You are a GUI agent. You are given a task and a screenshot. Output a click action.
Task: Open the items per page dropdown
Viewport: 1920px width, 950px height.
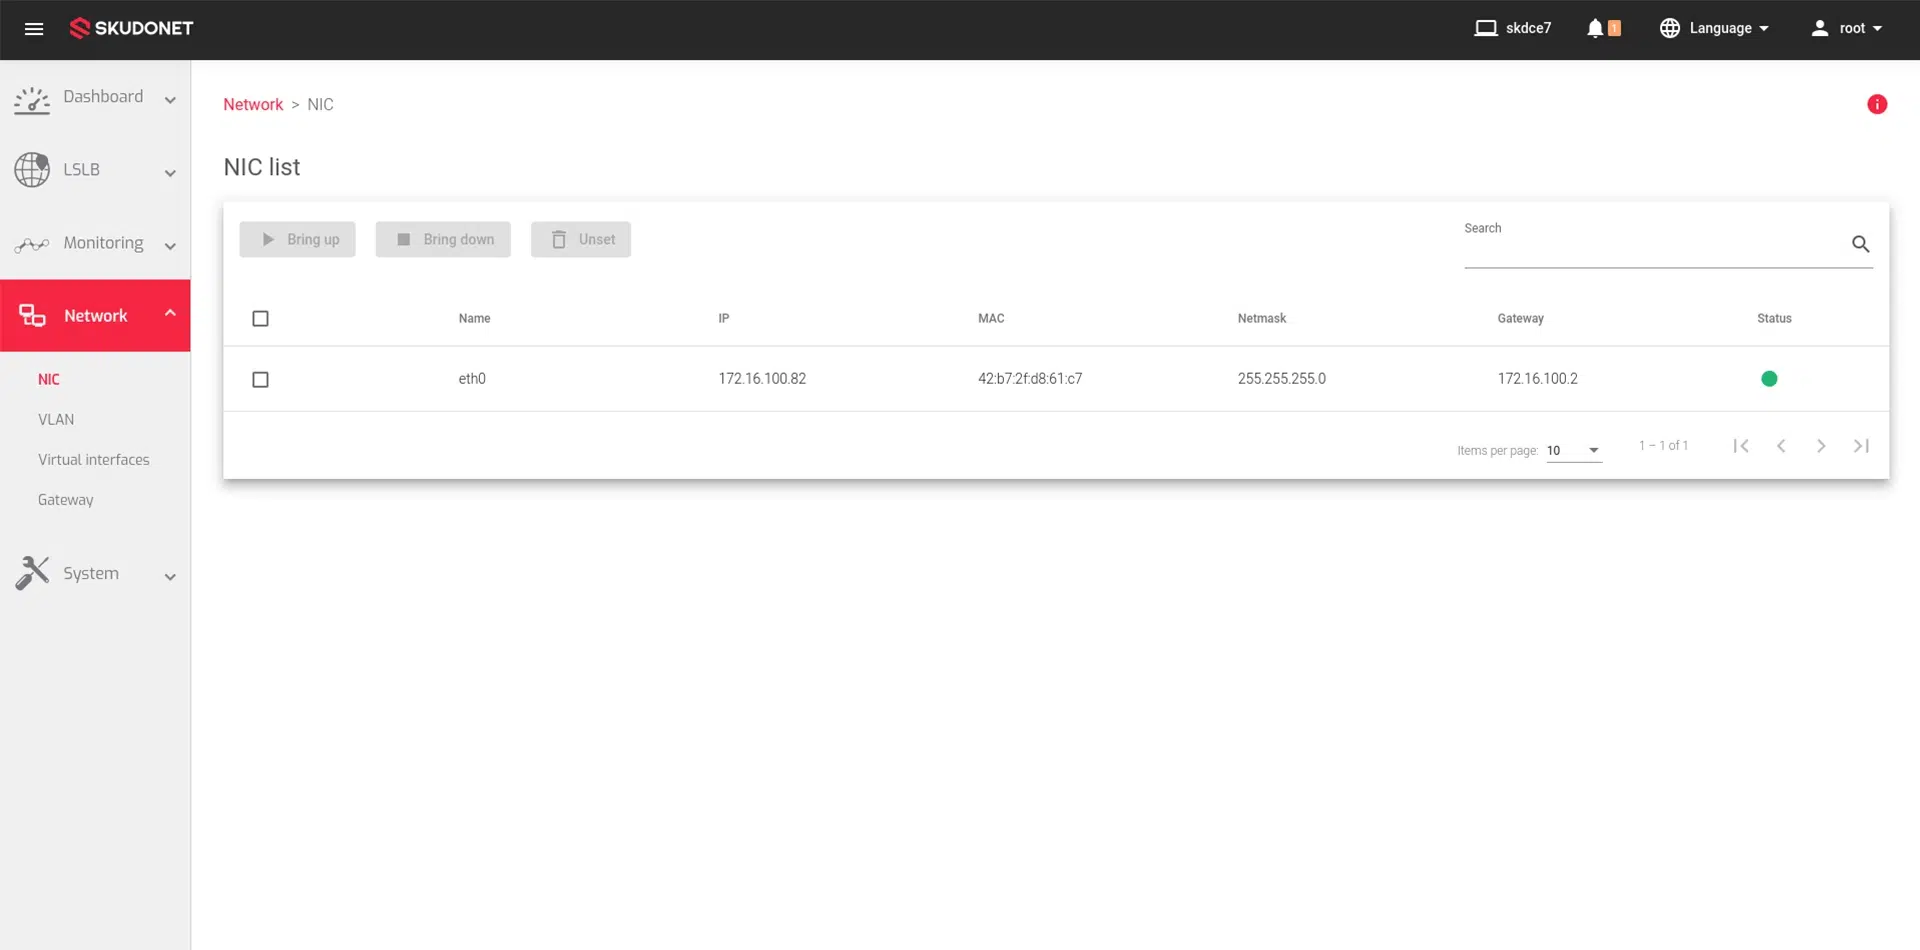pyautogui.click(x=1573, y=451)
